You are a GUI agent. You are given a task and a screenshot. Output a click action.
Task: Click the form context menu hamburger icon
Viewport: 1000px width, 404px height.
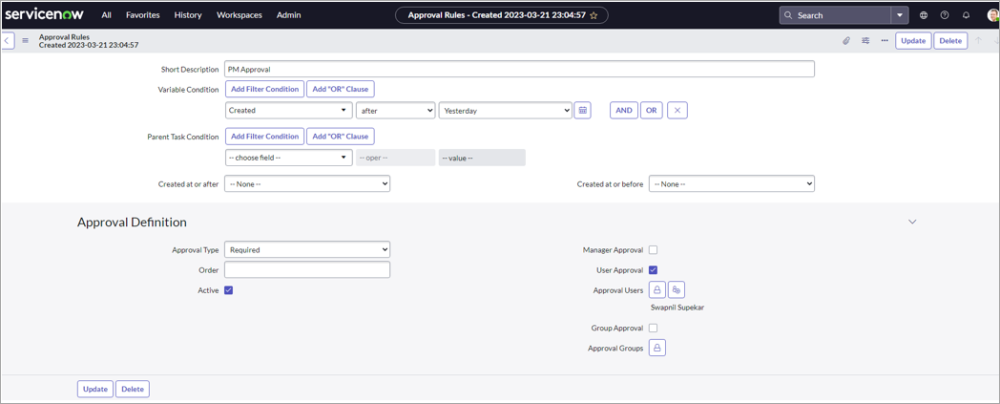pos(25,41)
